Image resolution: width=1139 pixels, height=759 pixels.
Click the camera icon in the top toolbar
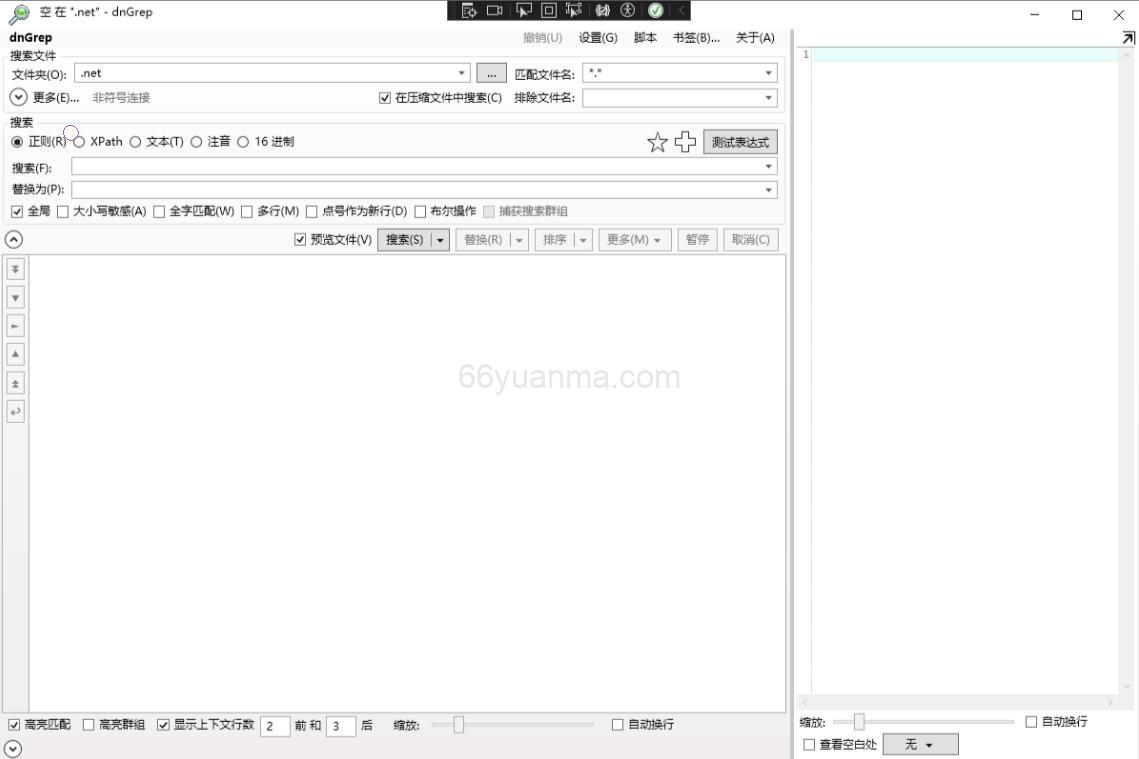point(493,11)
